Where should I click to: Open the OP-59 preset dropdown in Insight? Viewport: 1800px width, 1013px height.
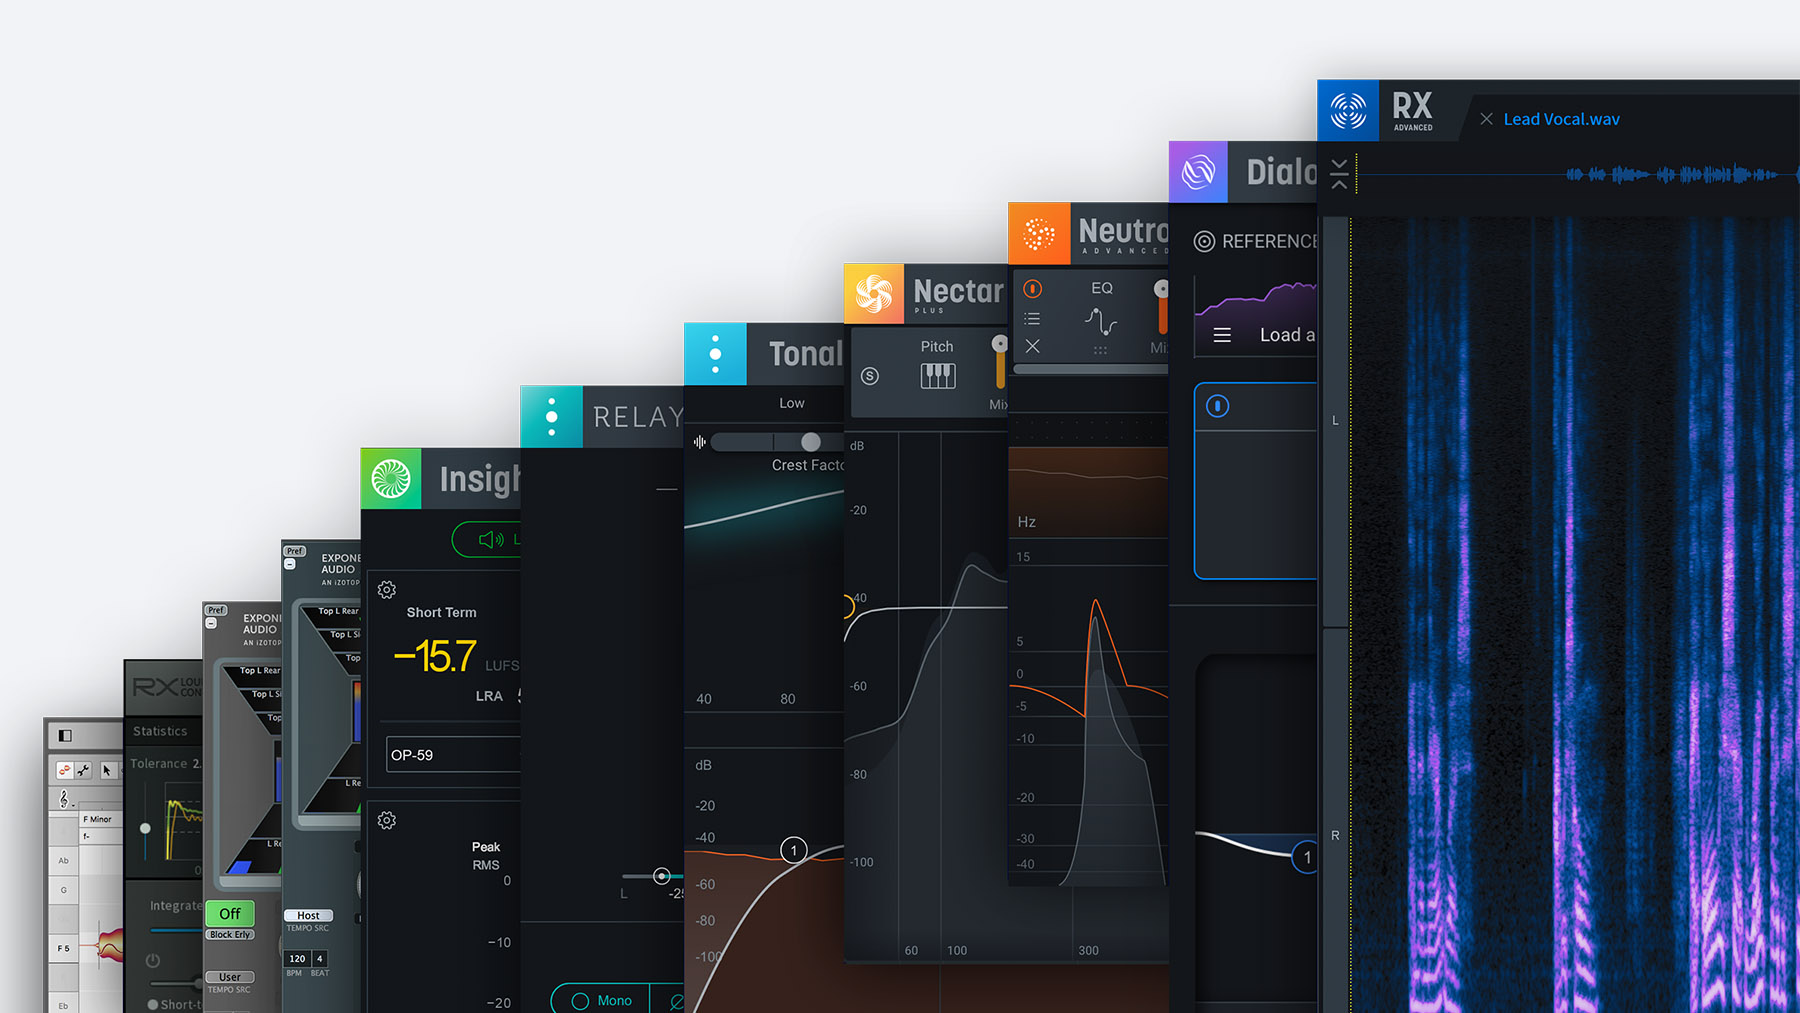[454, 755]
